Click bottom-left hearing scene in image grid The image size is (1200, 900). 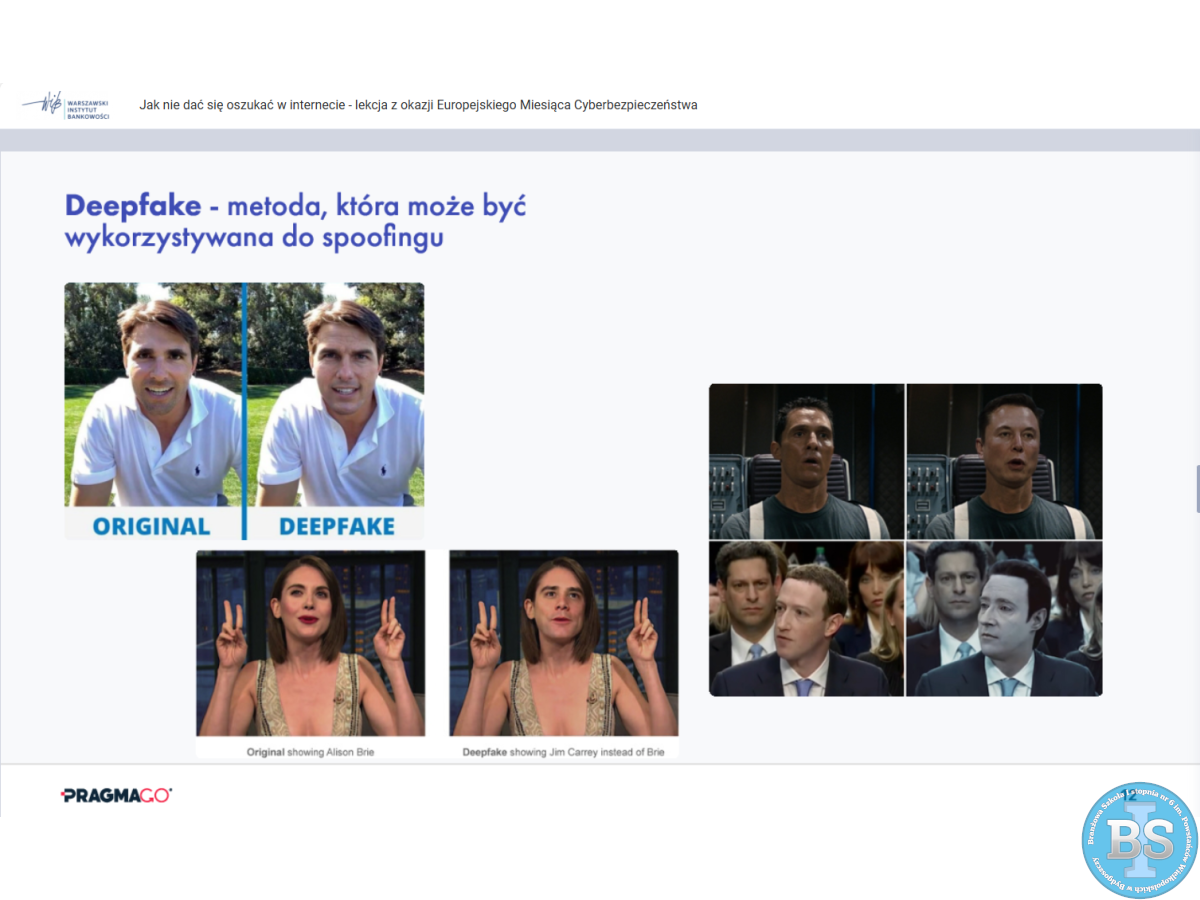click(x=806, y=619)
